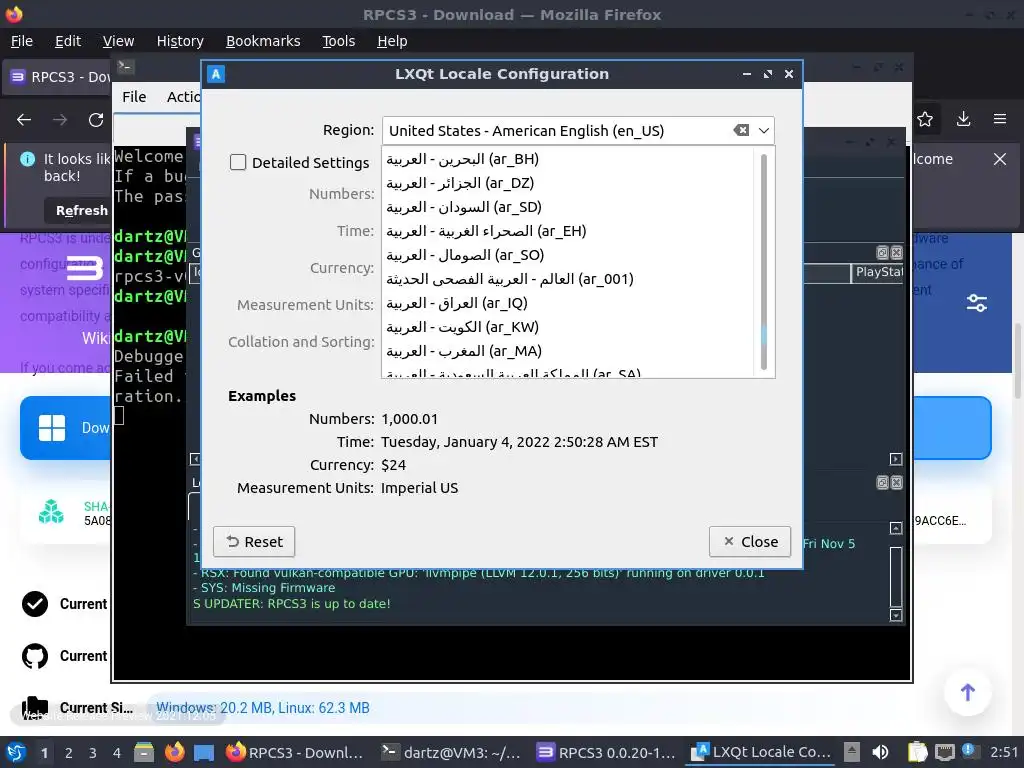This screenshot has height=768, width=1024.
Task: Switch to workspace 4
Action: pos(117,753)
